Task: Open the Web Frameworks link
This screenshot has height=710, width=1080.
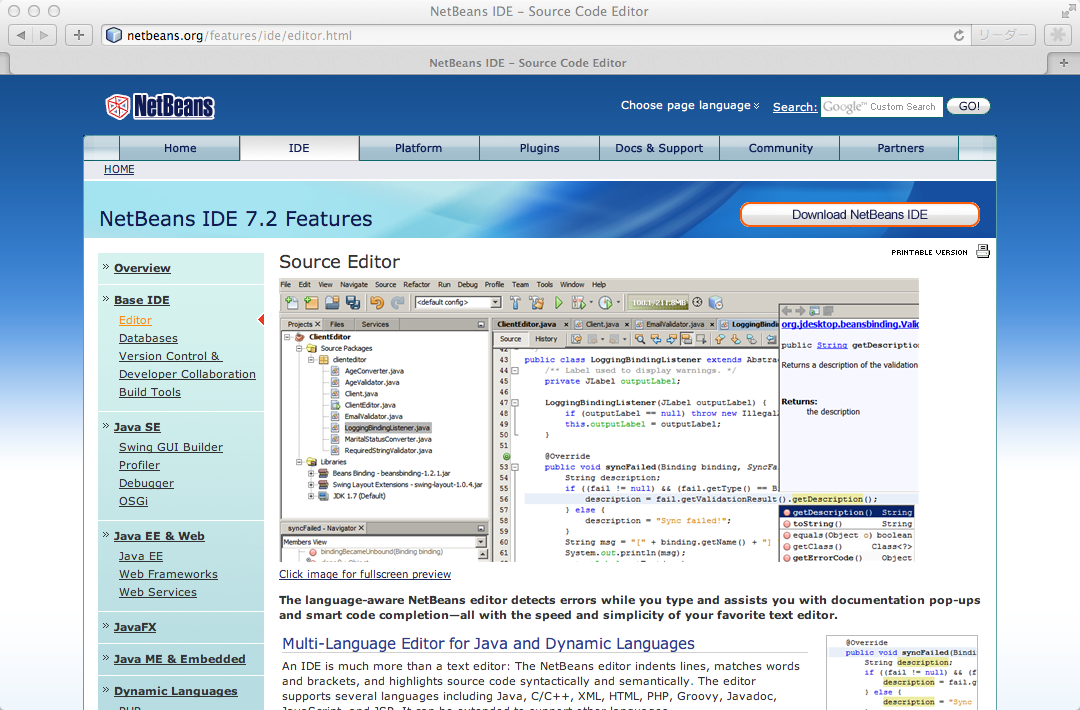Action: coord(168,574)
